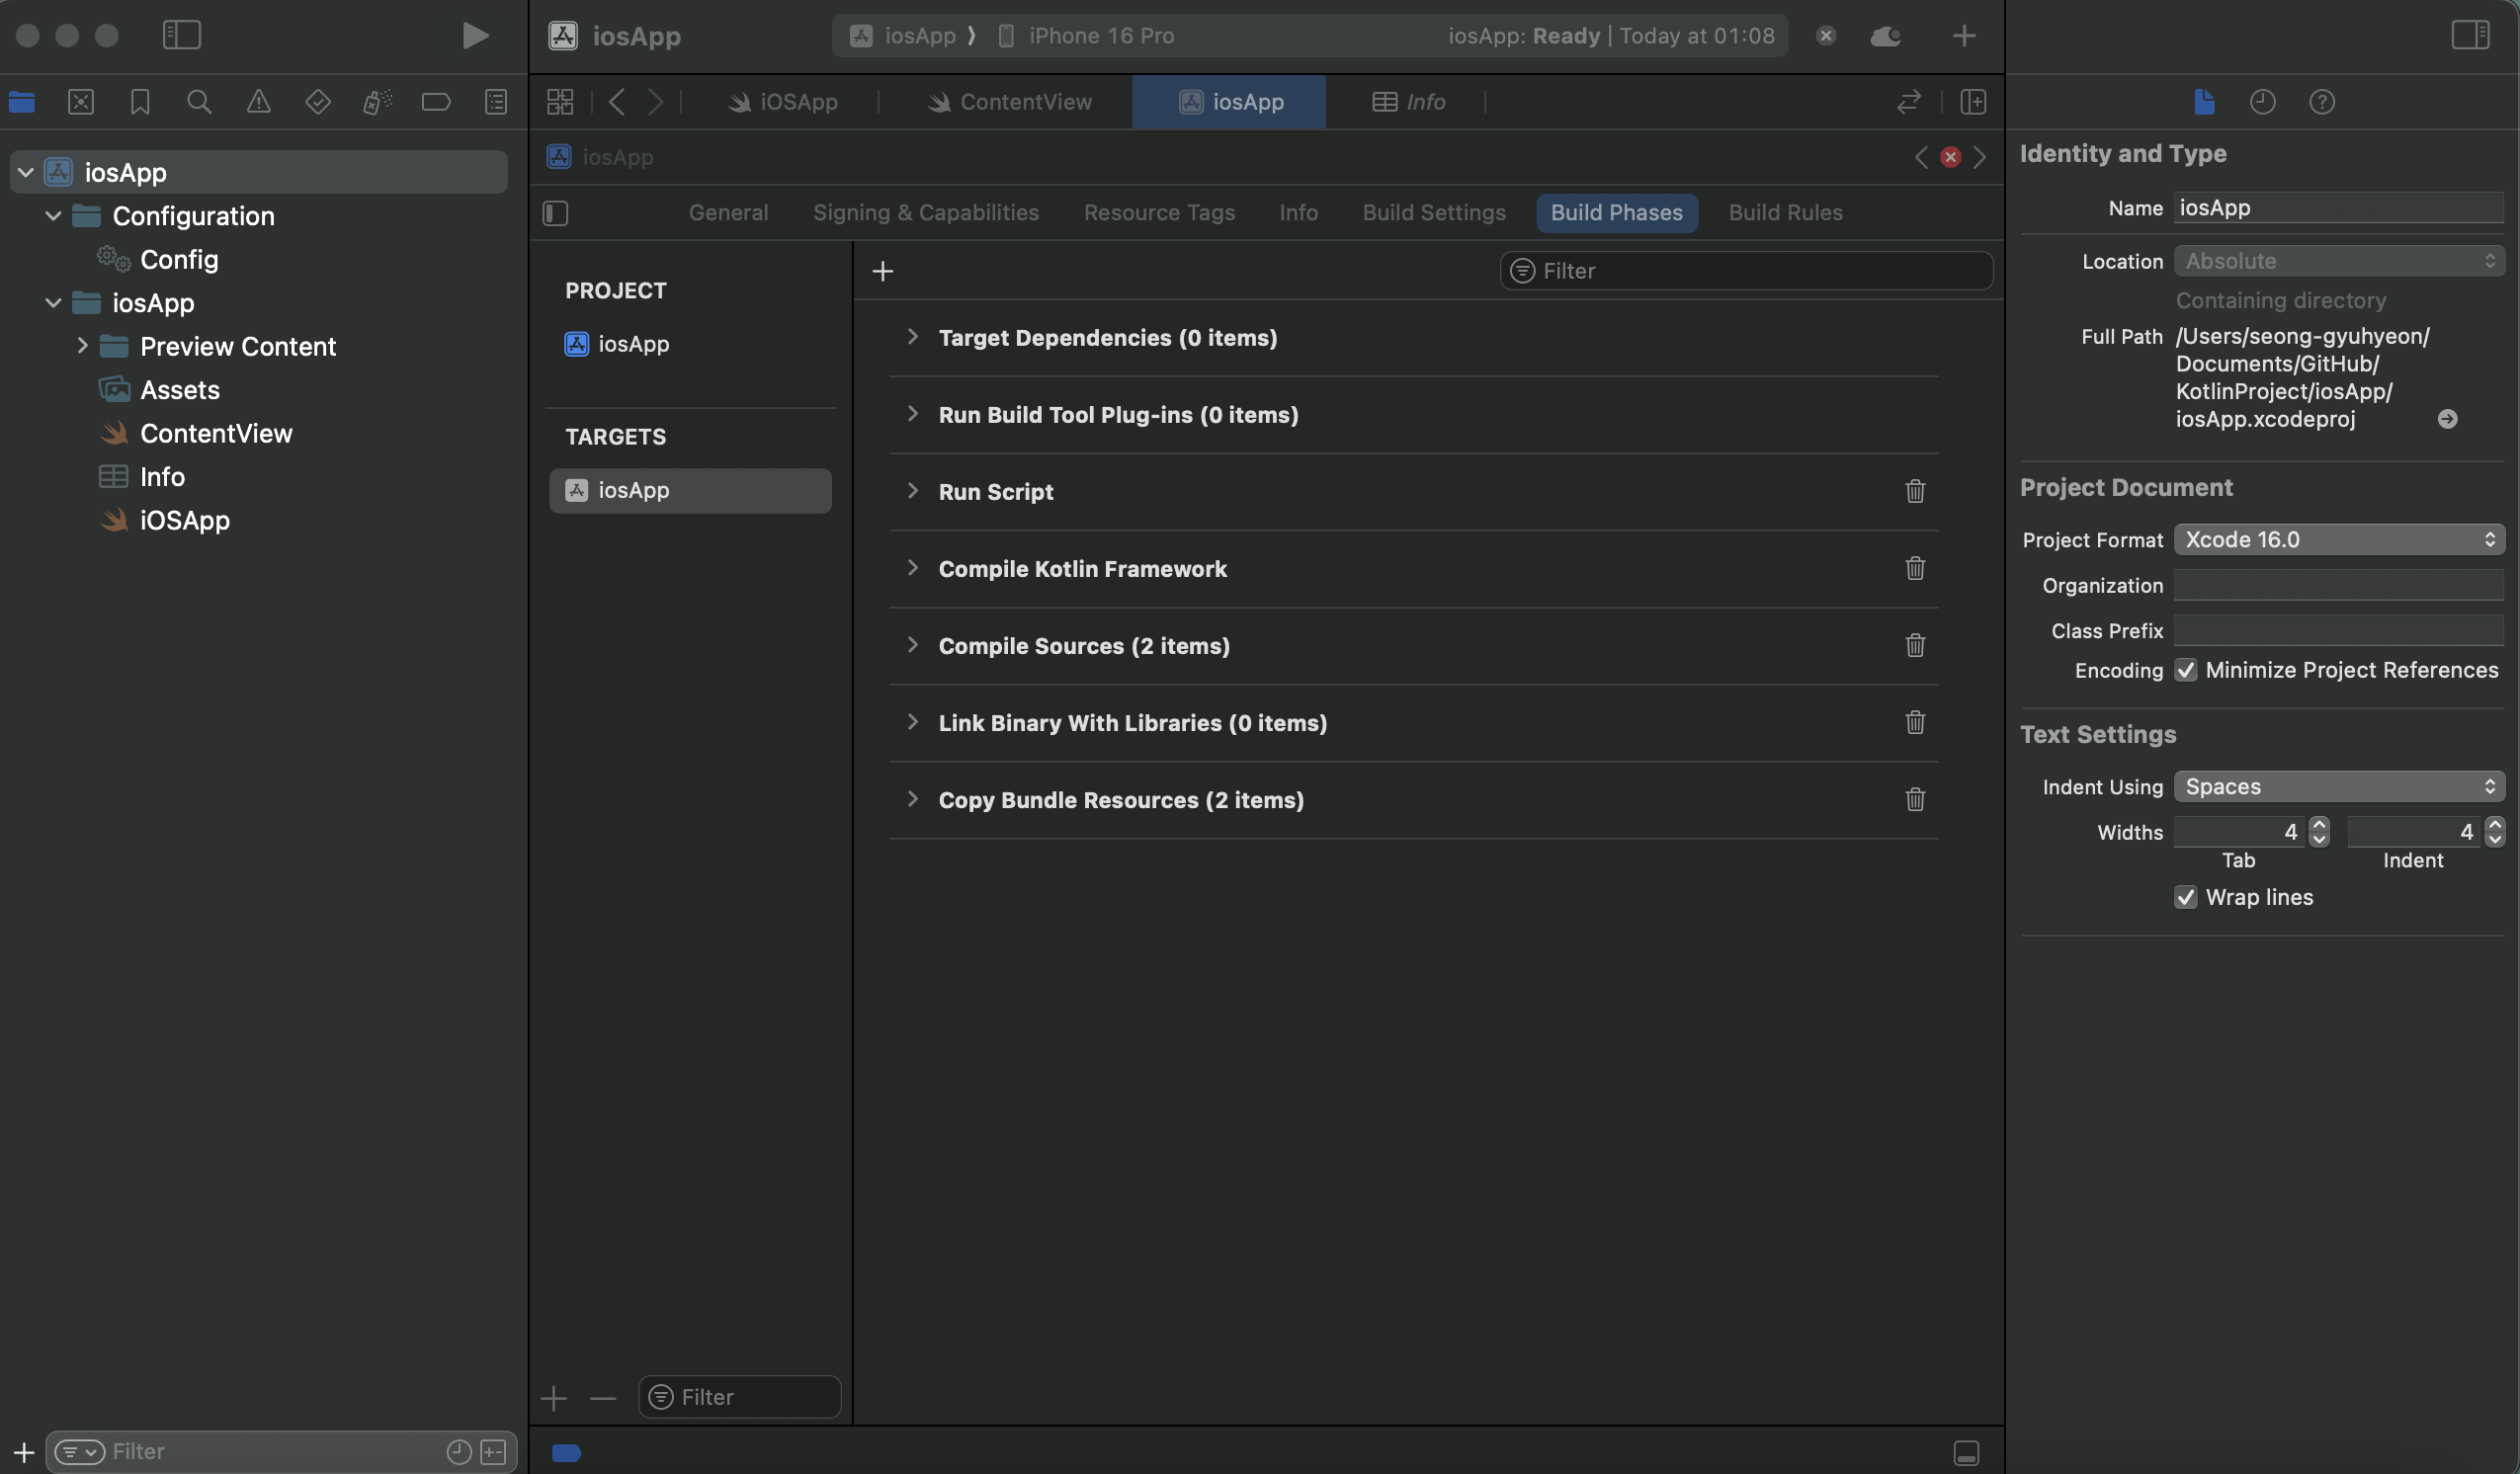The width and height of the screenshot is (2520, 1474).
Task: Open the Quick Help inspector icon
Action: [x=2321, y=102]
